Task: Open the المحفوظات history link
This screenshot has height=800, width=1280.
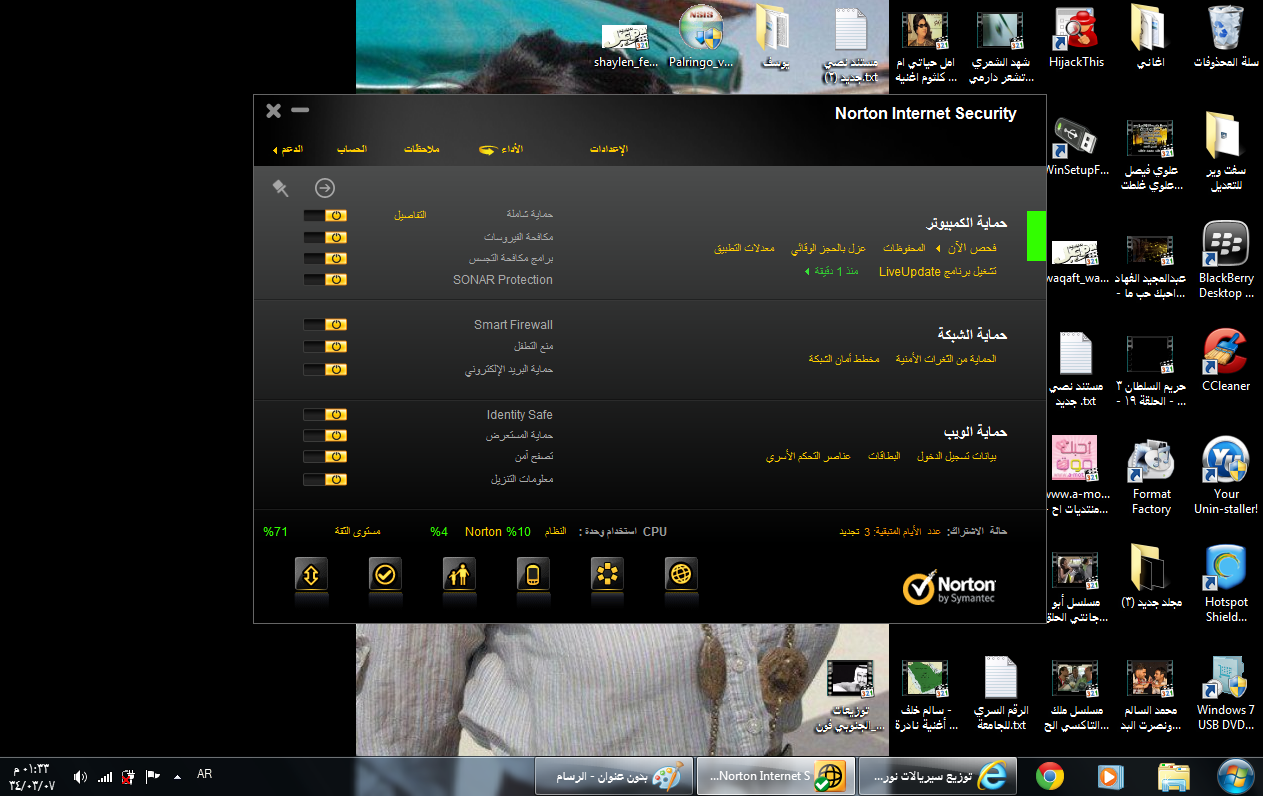Action: pos(903,247)
